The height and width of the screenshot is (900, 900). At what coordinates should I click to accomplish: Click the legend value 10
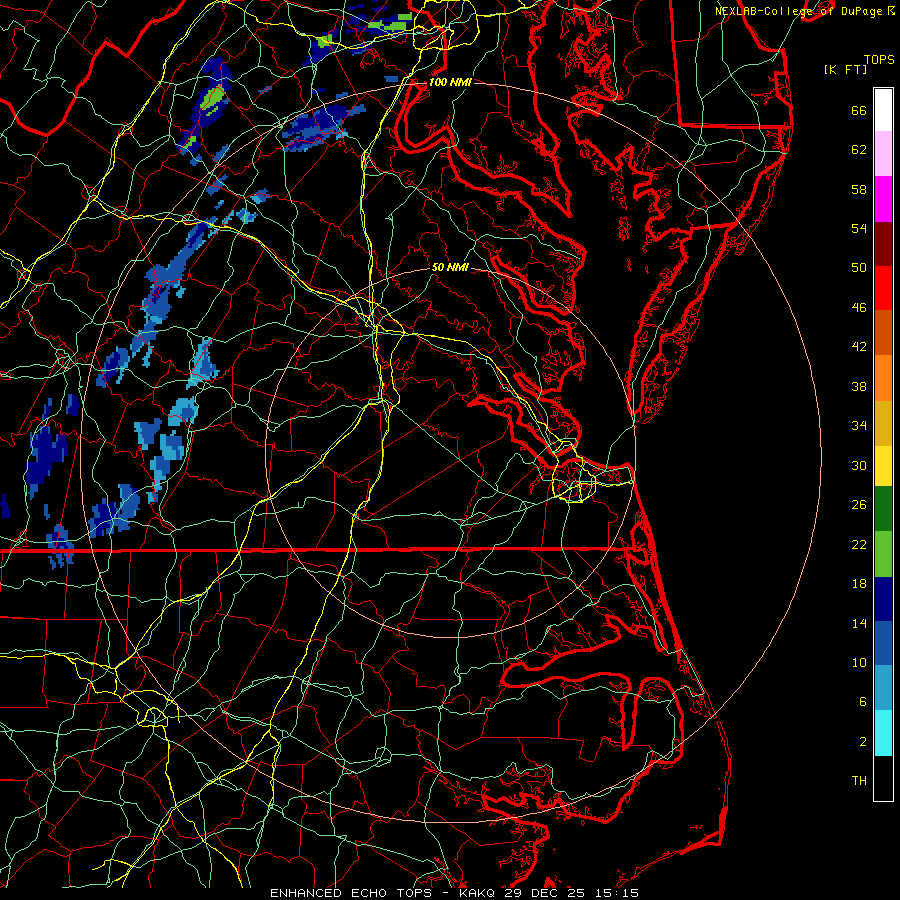pyautogui.click(x=859, y=663)
